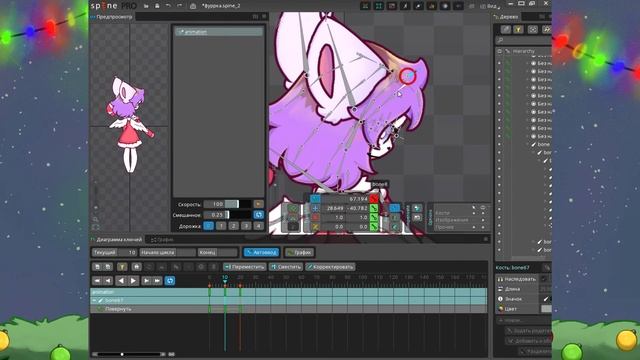
Task: Click the green shear key button
Action: point(374,227)
